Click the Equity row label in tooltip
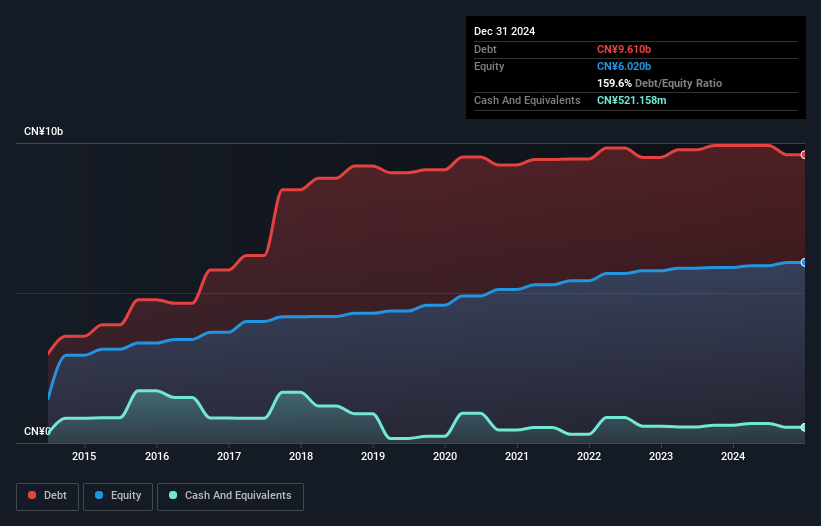 tap(489, 66)
